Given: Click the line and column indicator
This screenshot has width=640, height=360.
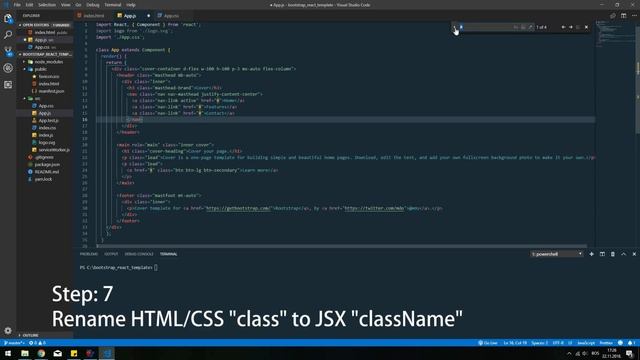Looking at the screenshot, I should click(x=515, y=343).
